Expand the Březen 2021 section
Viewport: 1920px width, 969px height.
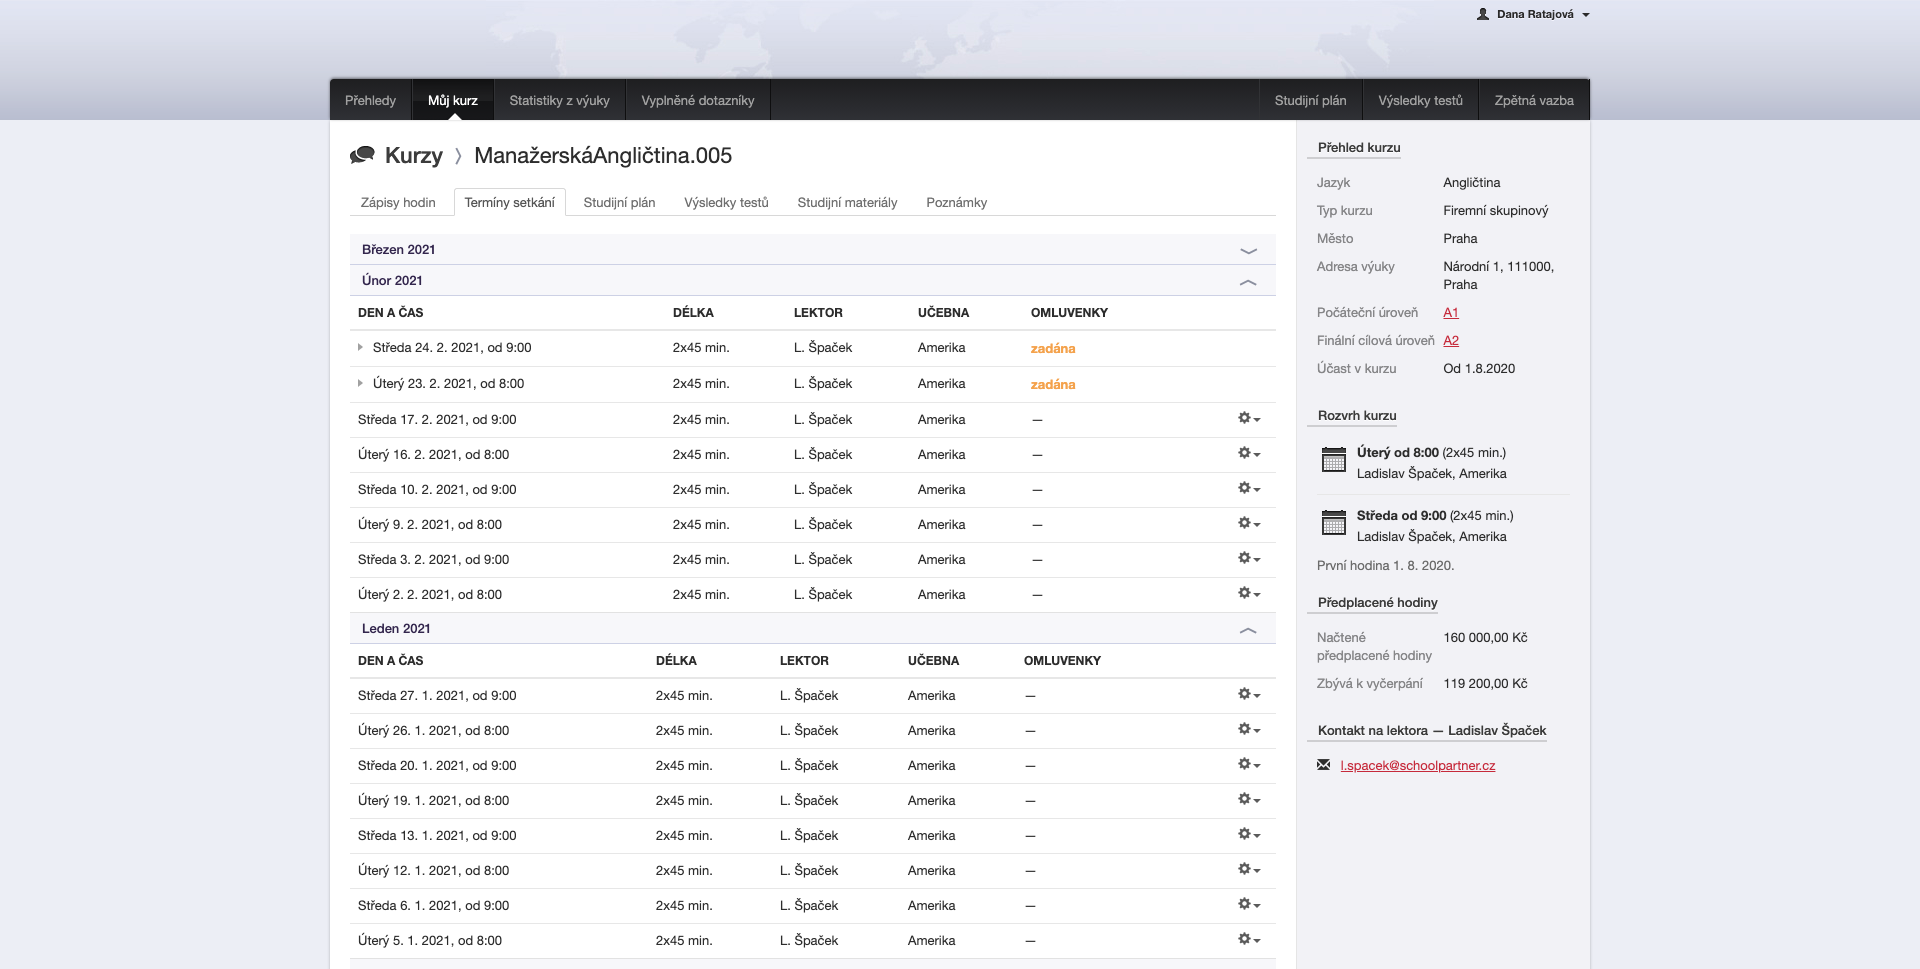pos(1248,250)
